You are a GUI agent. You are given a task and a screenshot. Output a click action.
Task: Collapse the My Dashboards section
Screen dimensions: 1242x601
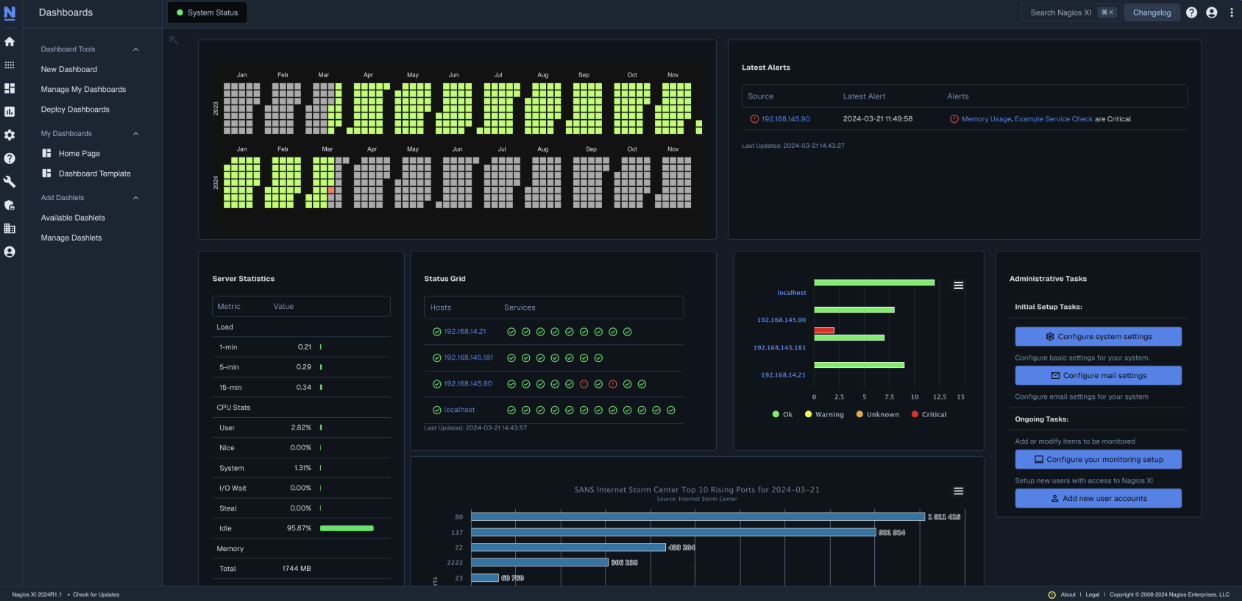point(136,133)
